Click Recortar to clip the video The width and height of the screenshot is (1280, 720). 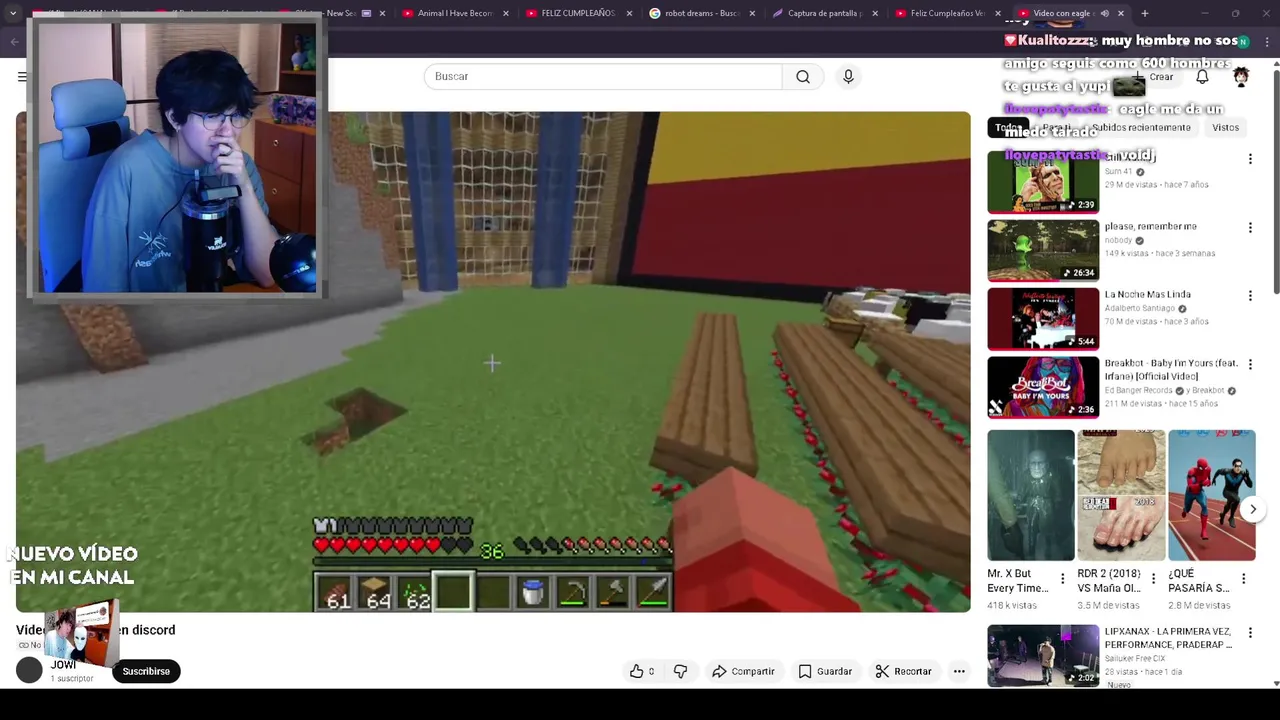[903, 671]
